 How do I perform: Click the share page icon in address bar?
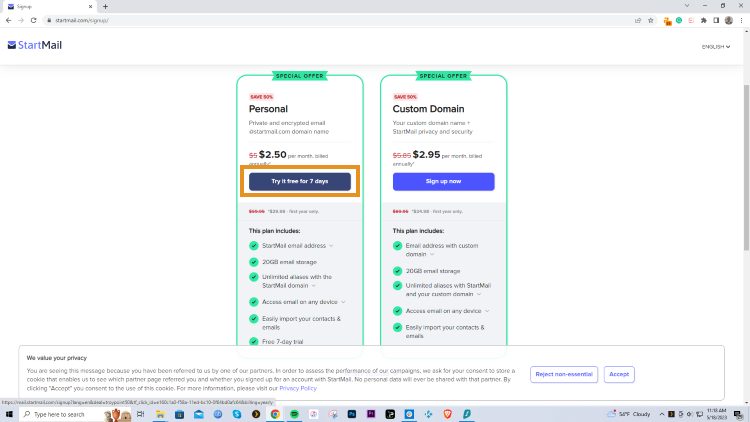coord(638,20)
